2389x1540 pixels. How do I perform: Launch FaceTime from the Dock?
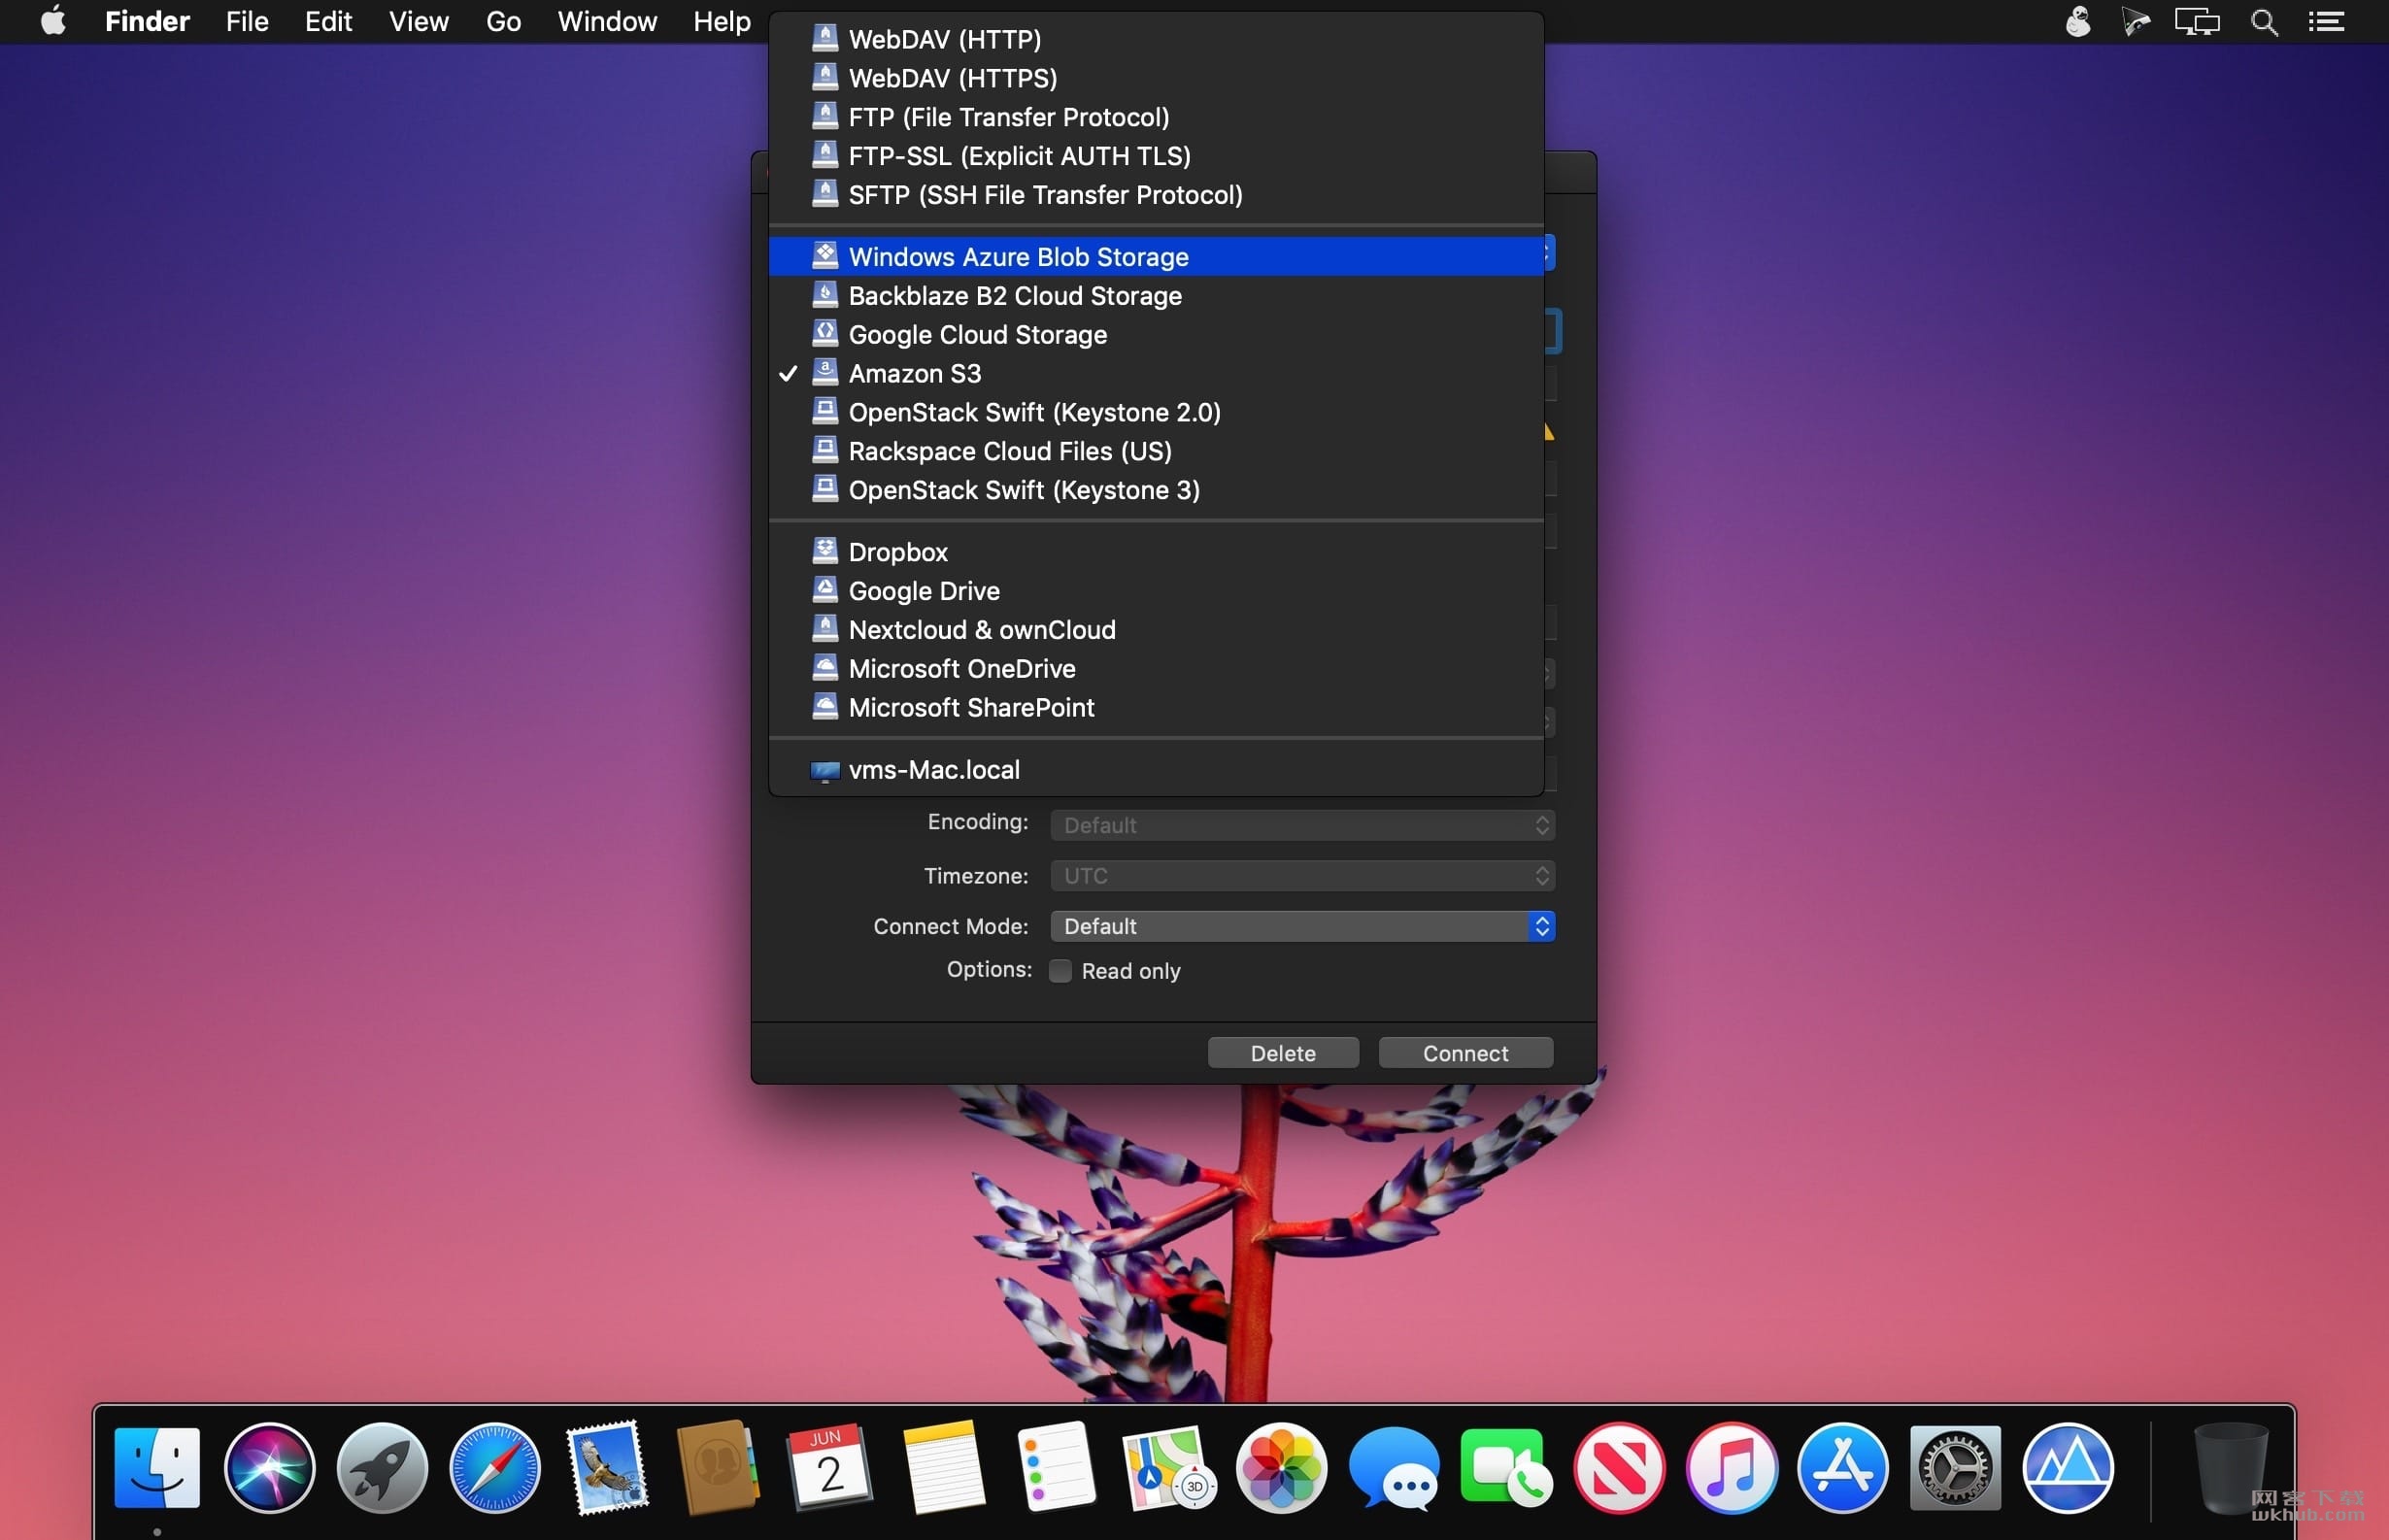pyautogui.click(x=1506, y=1467)
